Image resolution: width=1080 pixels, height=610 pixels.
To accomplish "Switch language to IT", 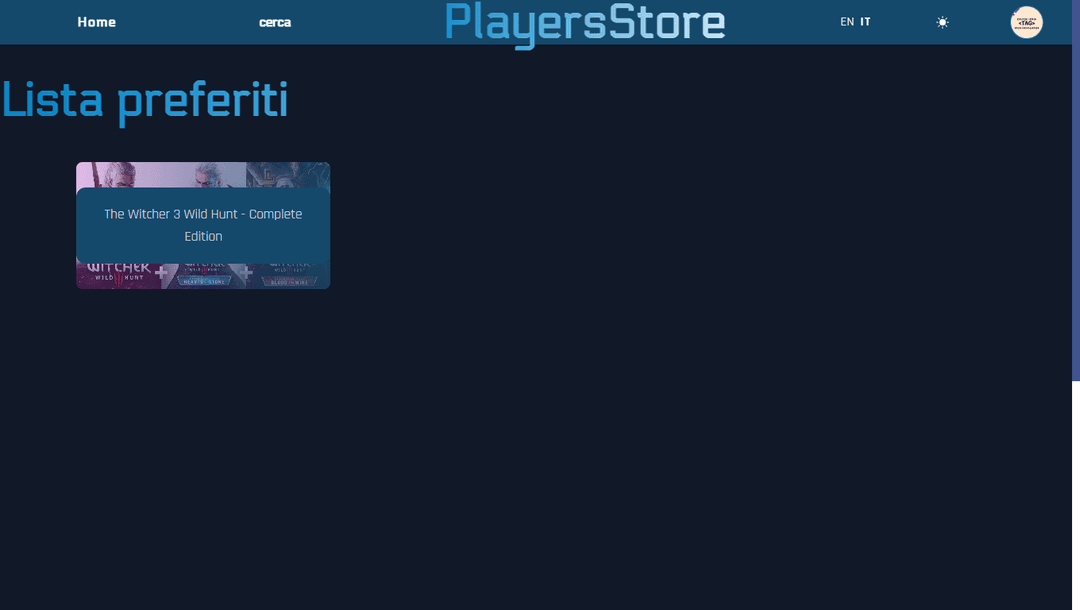I will tap(865, 22).
